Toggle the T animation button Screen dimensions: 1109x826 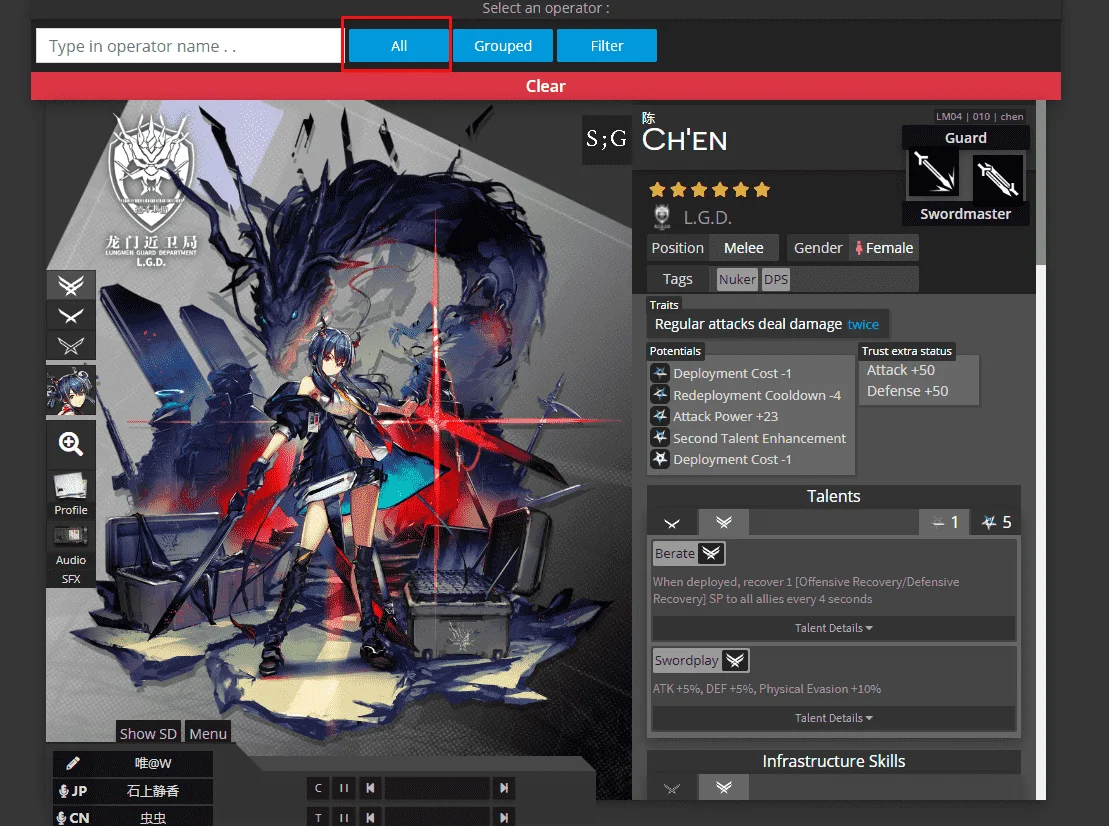coord(318,818)
